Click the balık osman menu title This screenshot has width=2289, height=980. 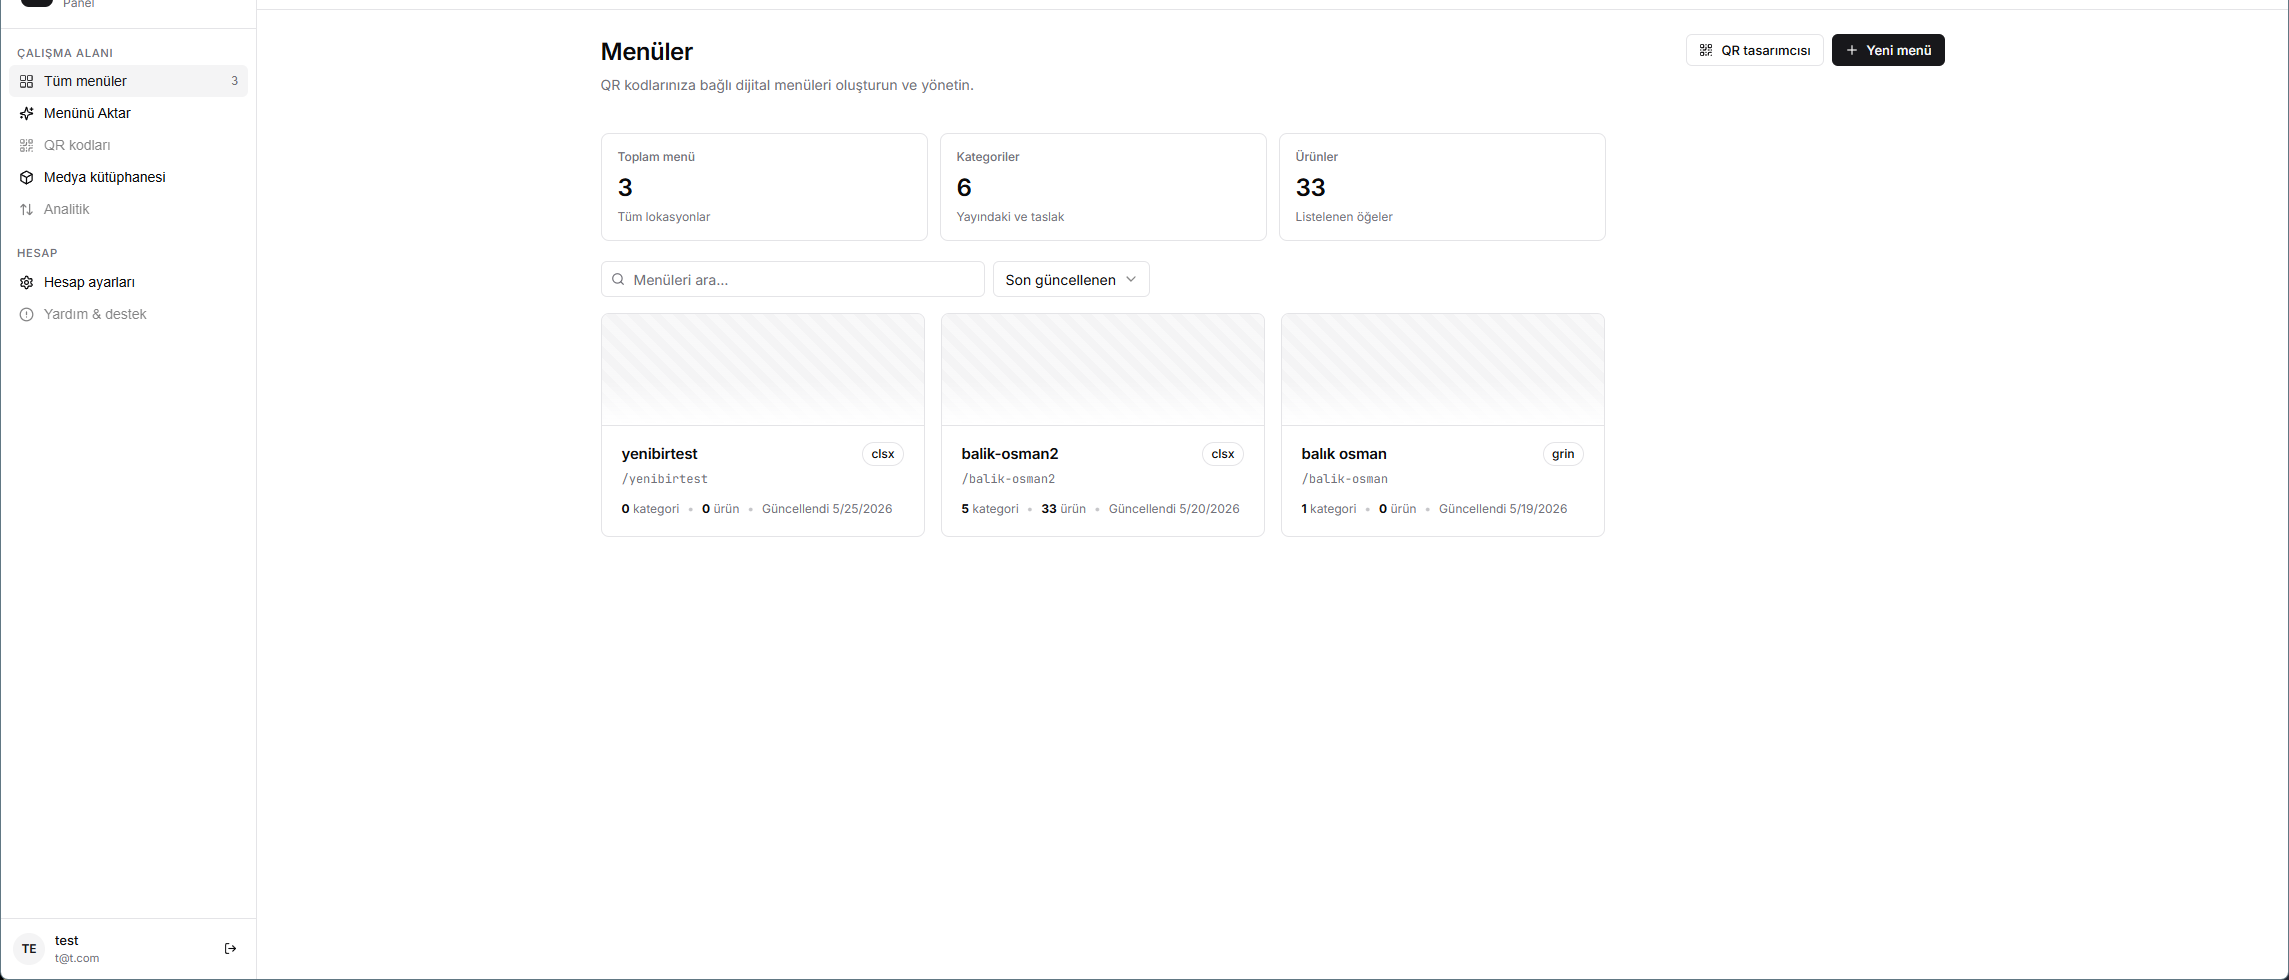[x=1344, y=454]
